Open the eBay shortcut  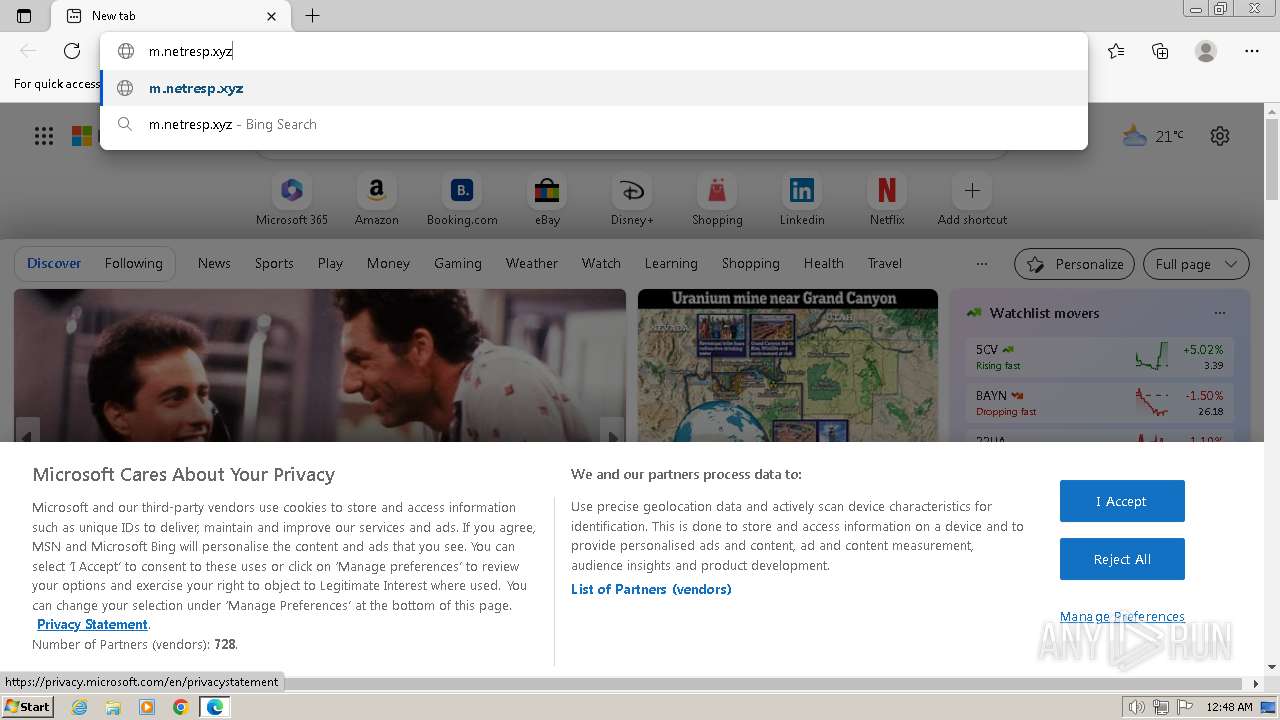[x=547, y=200]
